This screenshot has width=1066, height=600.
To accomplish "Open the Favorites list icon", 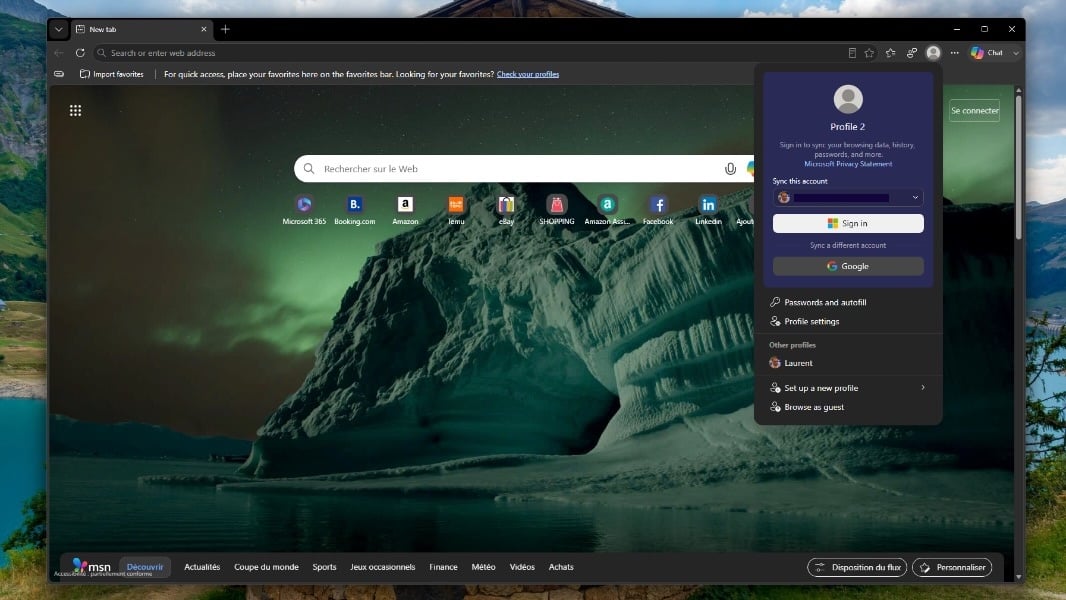I will [891, 53].
